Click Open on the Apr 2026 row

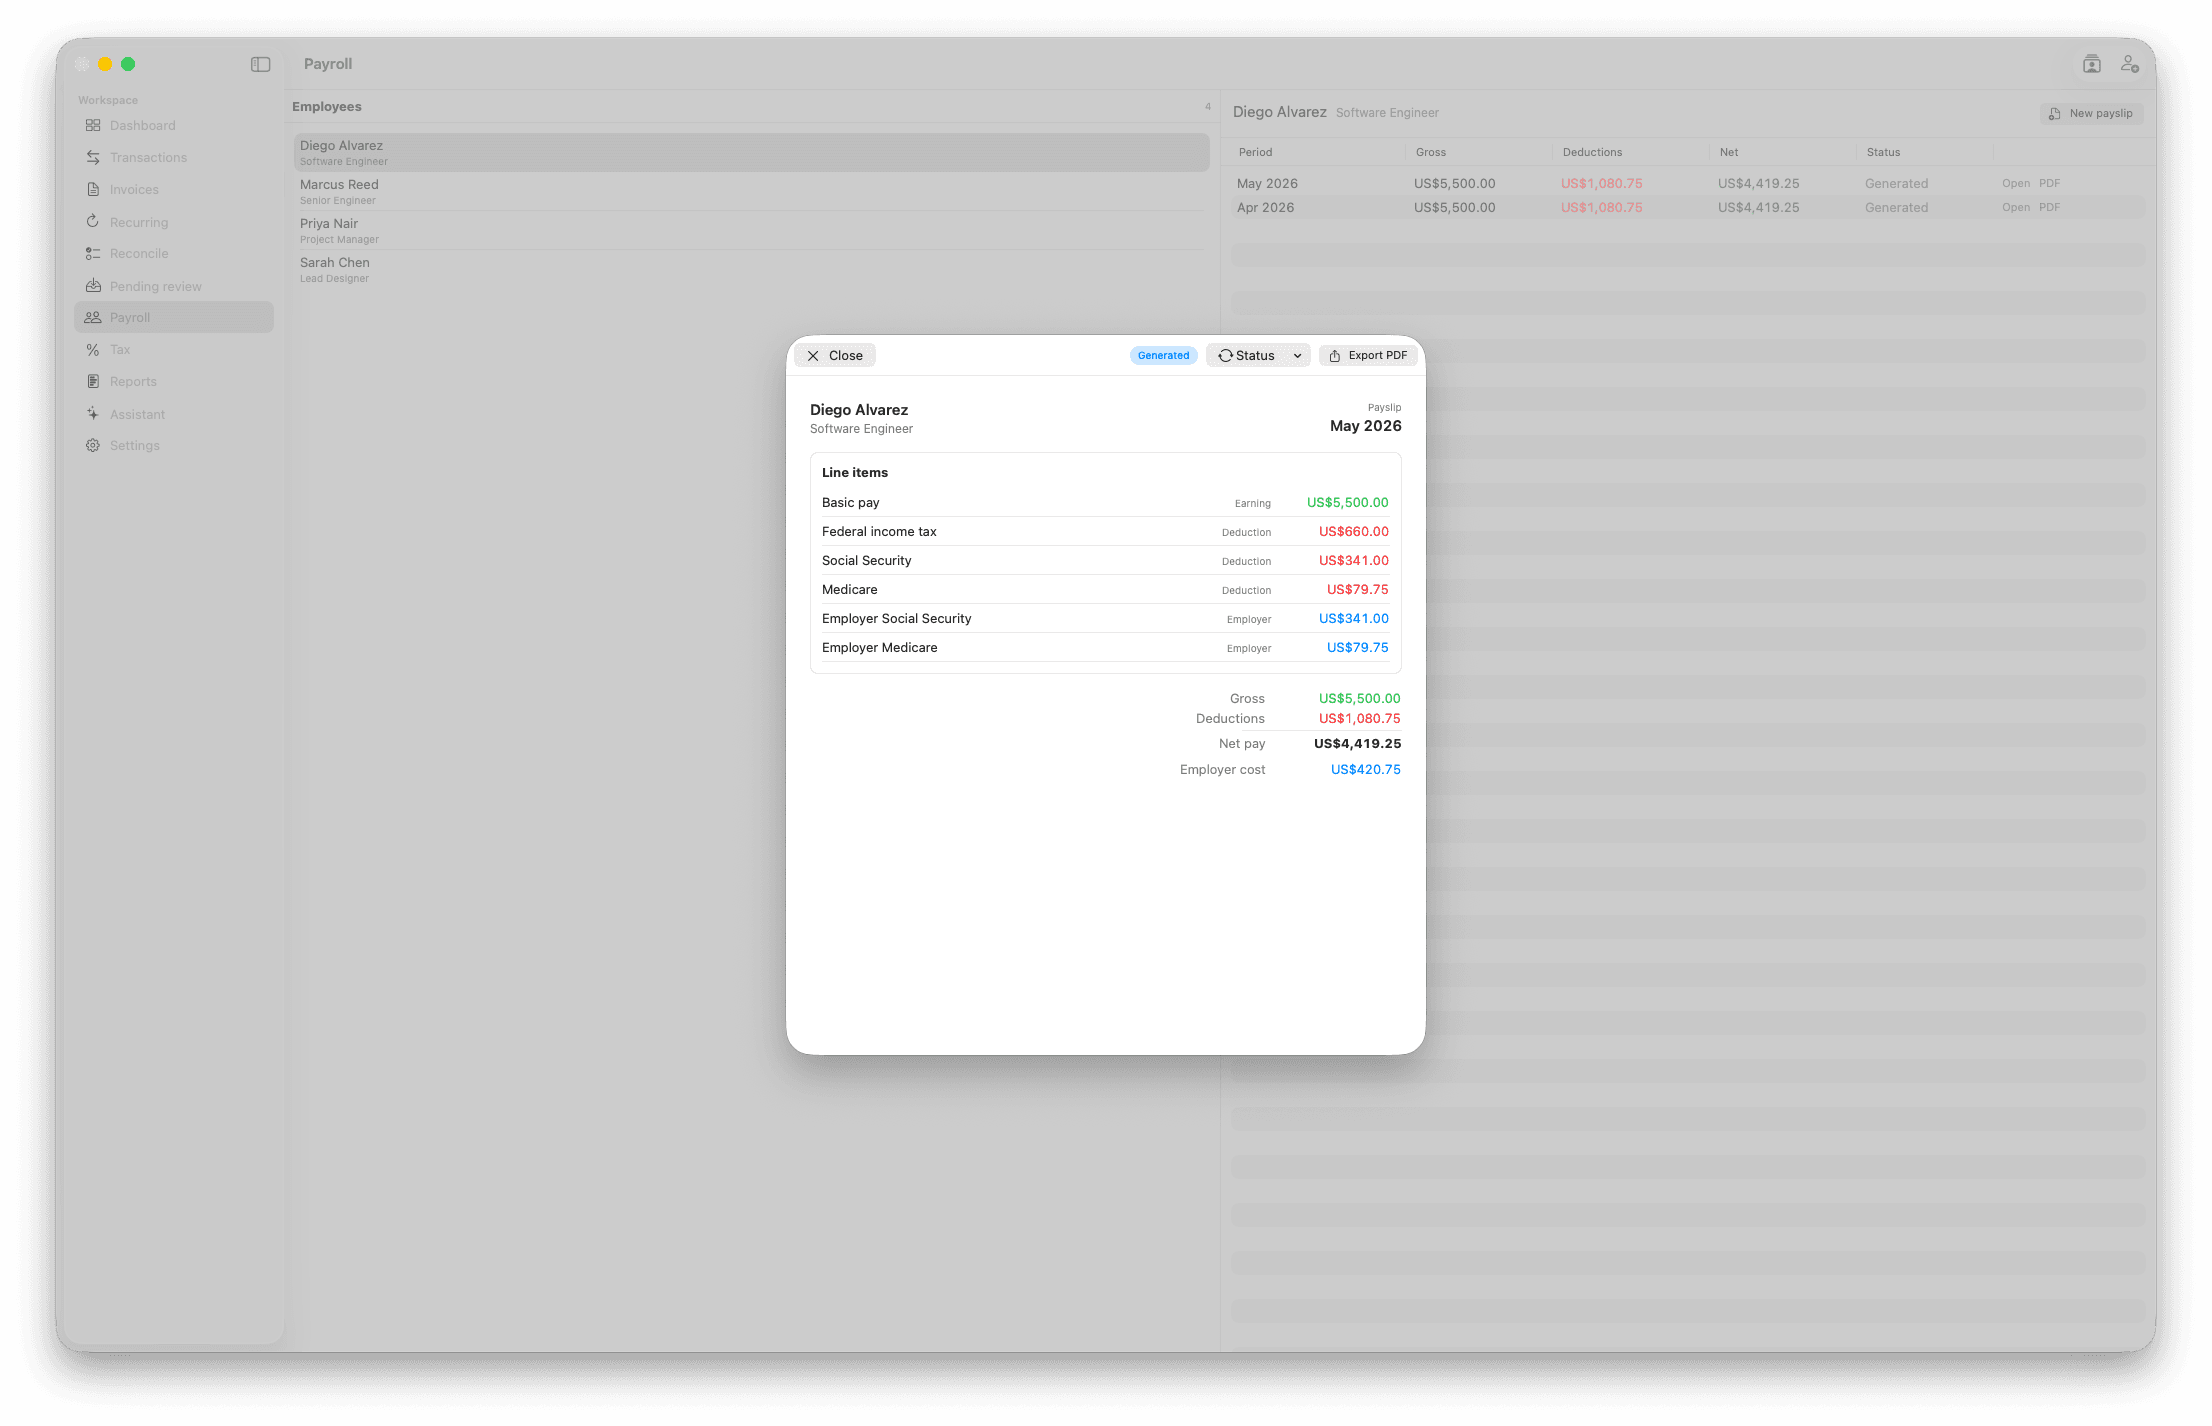click(2016, 208)
